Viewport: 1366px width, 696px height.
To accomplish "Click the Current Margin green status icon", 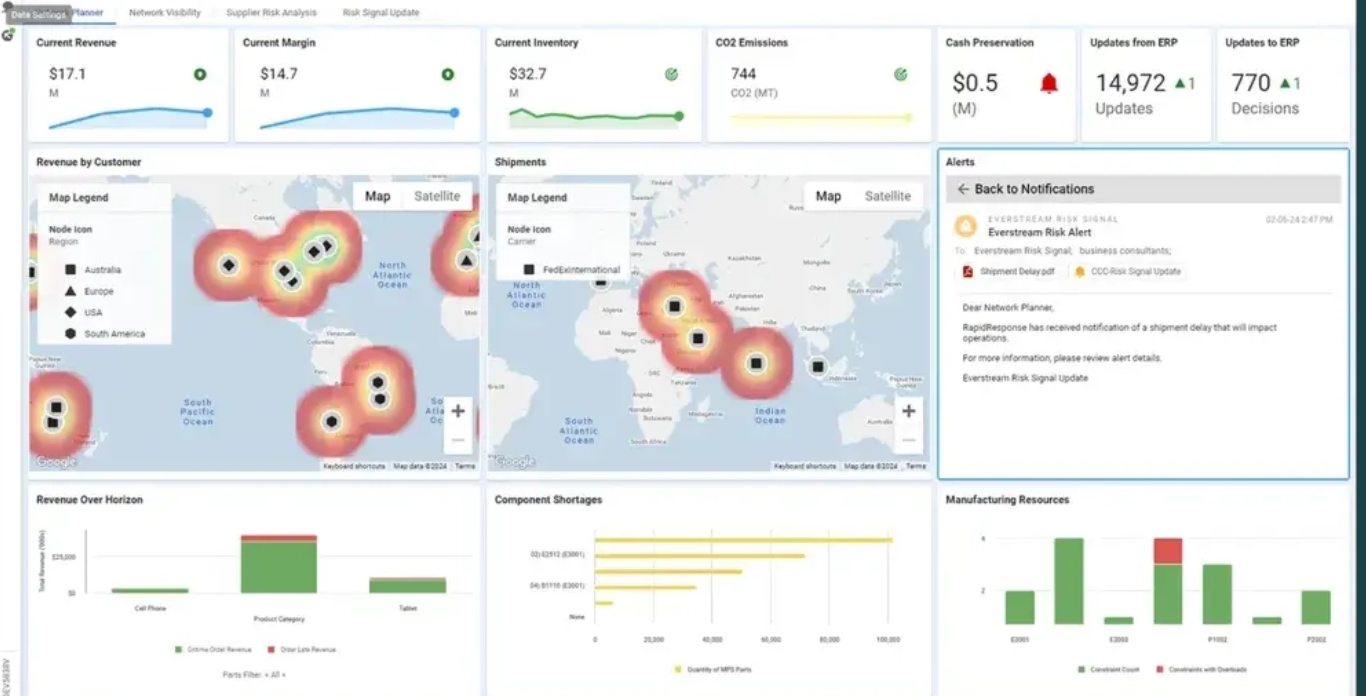I will click(x=448, y=74).
